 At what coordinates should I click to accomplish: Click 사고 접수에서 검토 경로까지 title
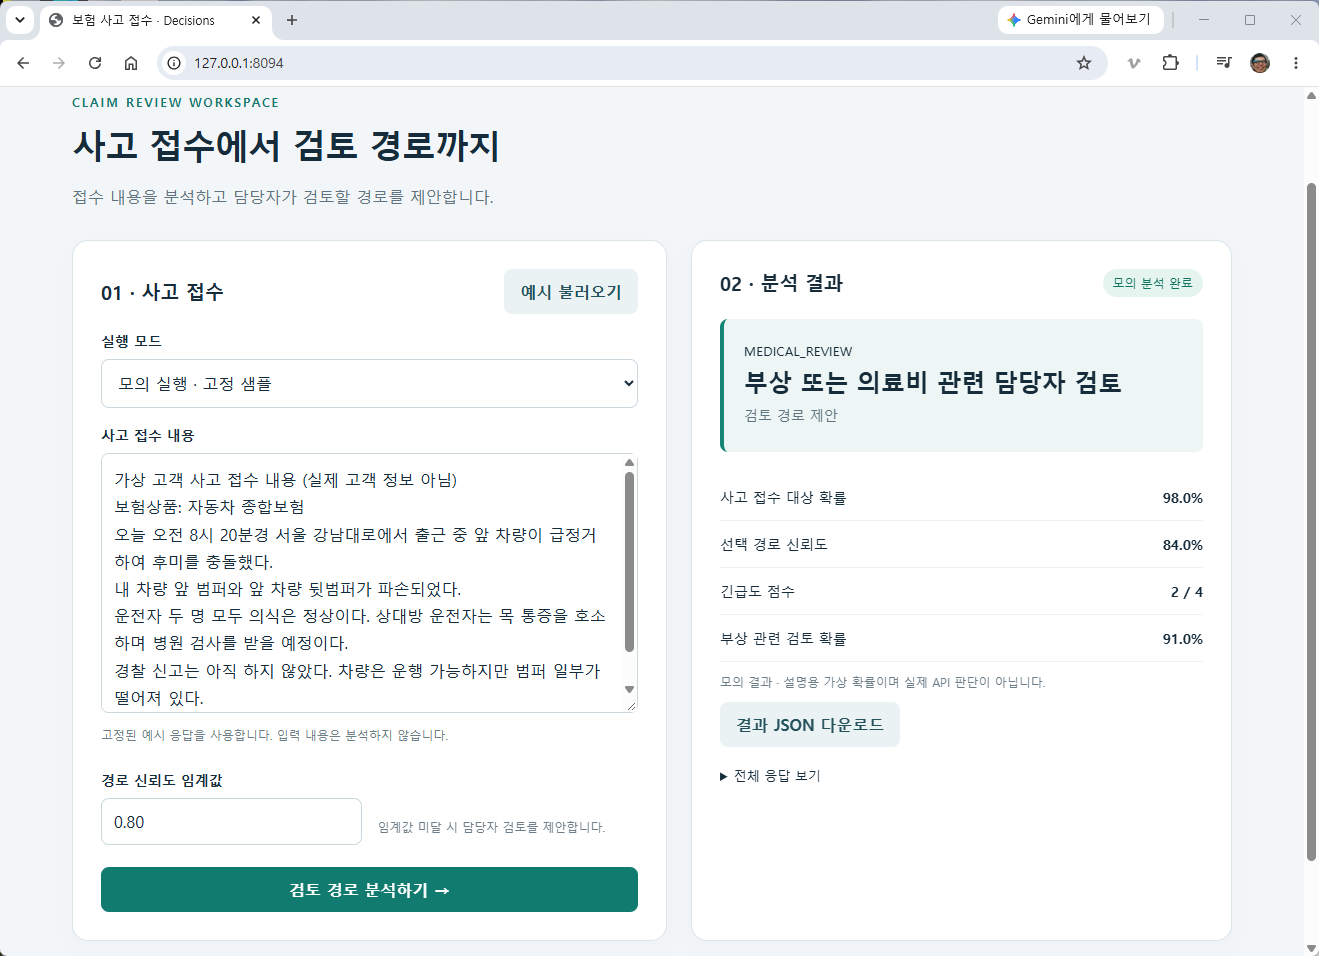coord(286,146)
